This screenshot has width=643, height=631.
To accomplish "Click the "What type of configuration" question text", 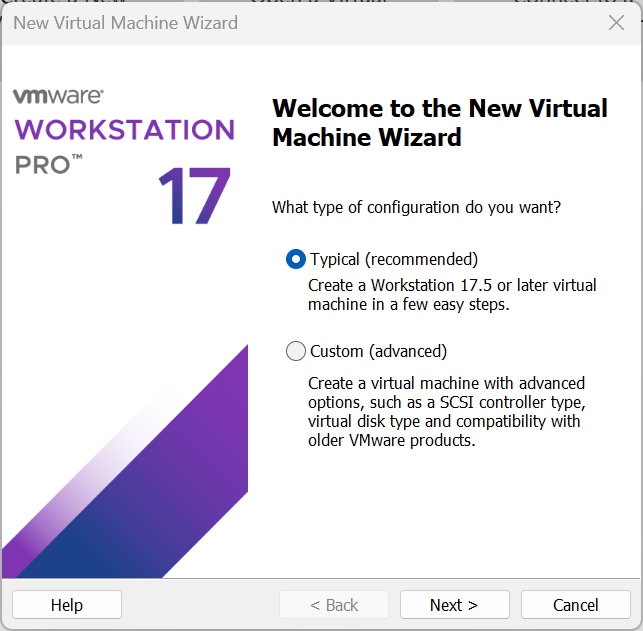I will [x=416, y=208].
